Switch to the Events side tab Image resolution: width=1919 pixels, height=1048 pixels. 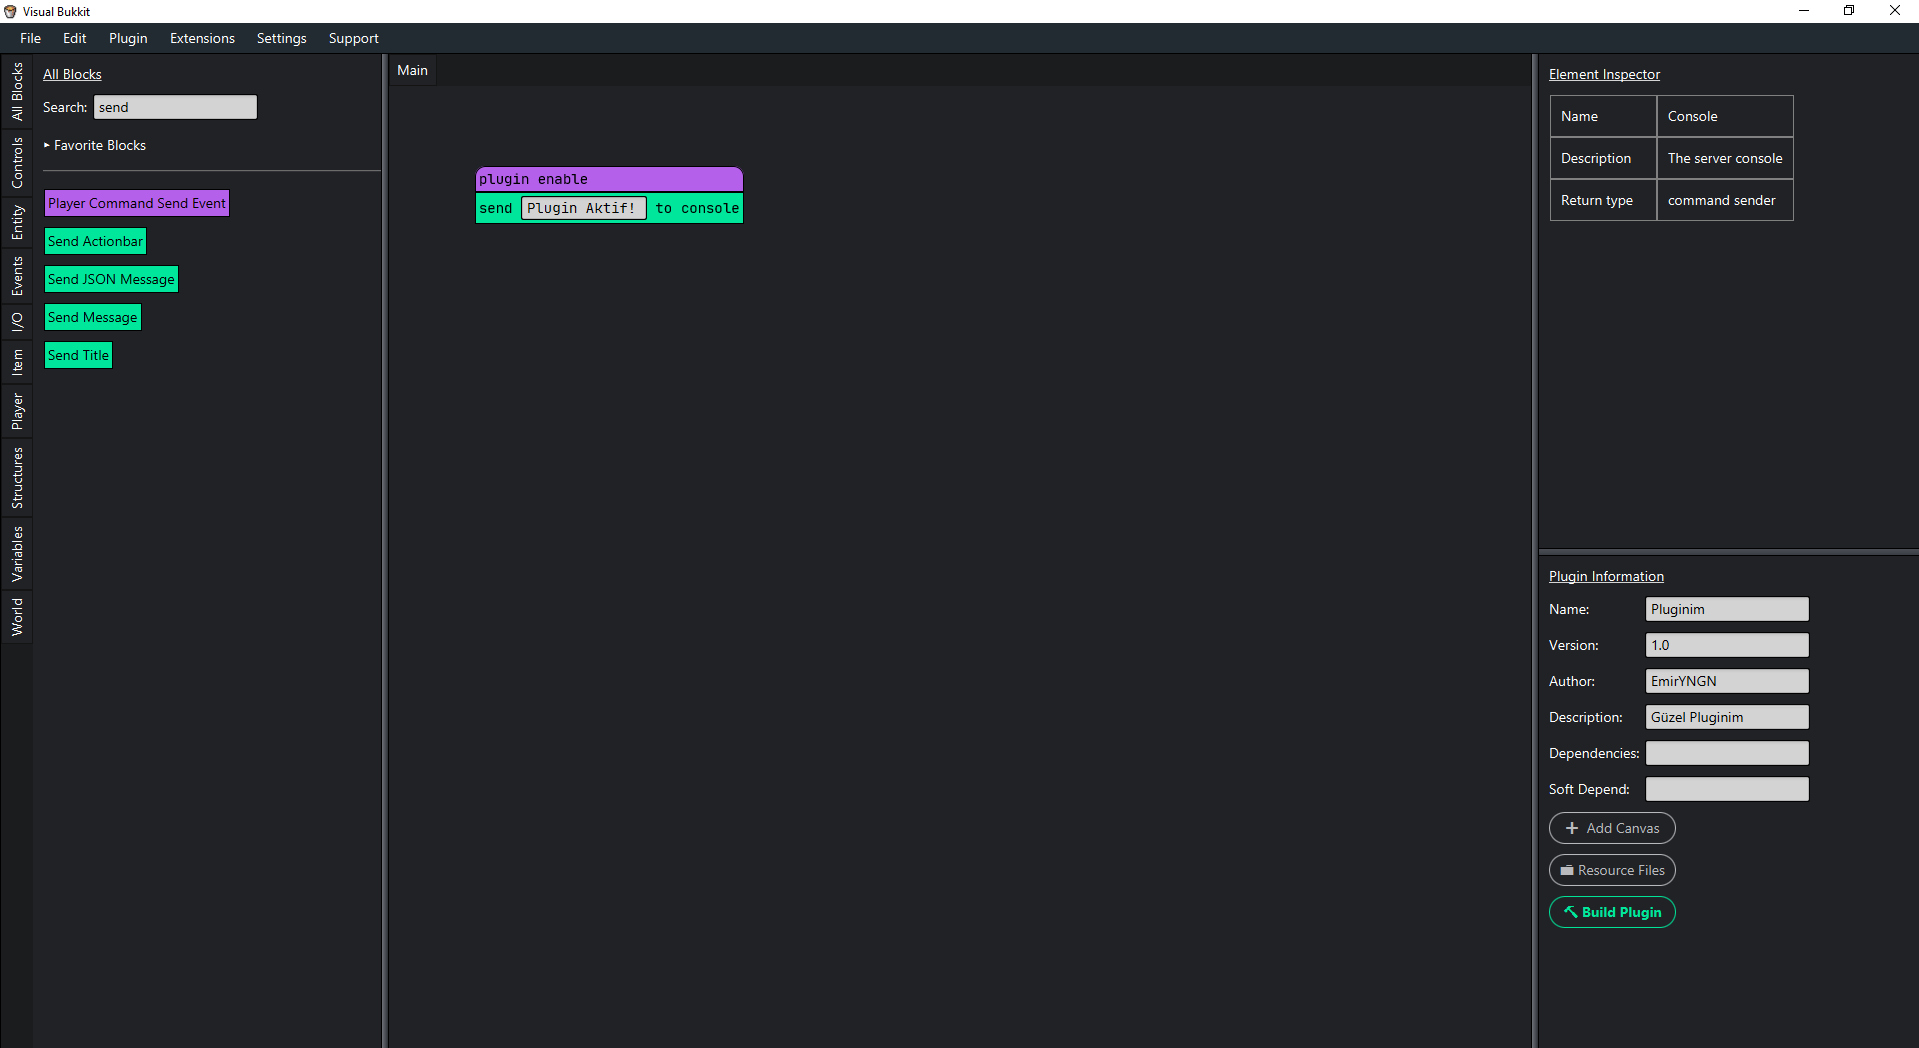17,276
